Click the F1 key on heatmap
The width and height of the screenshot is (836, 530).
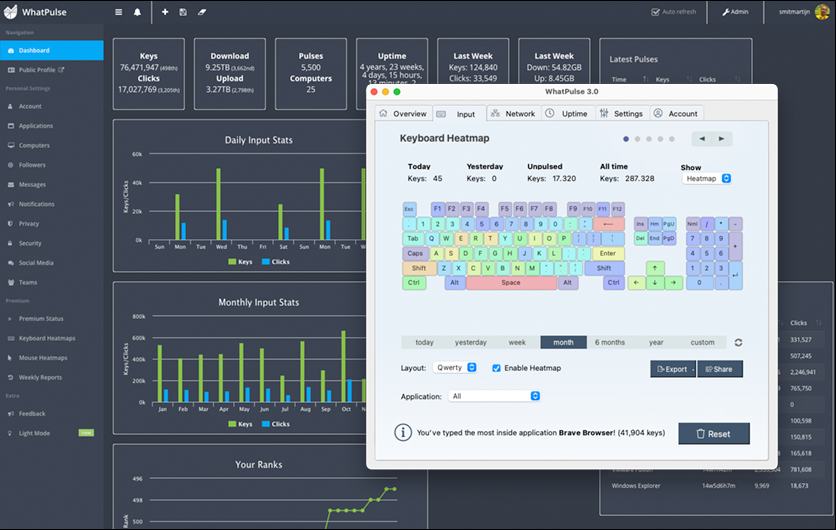coord(437,209)
